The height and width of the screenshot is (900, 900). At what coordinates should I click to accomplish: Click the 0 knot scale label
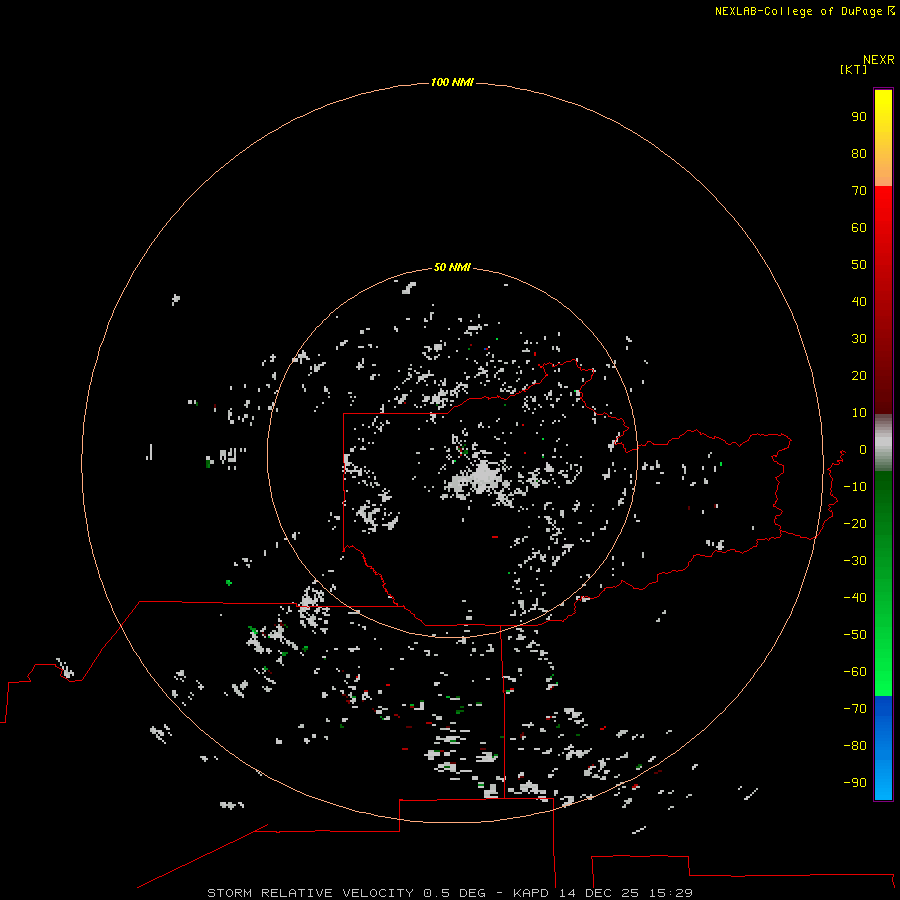[863, 449]
